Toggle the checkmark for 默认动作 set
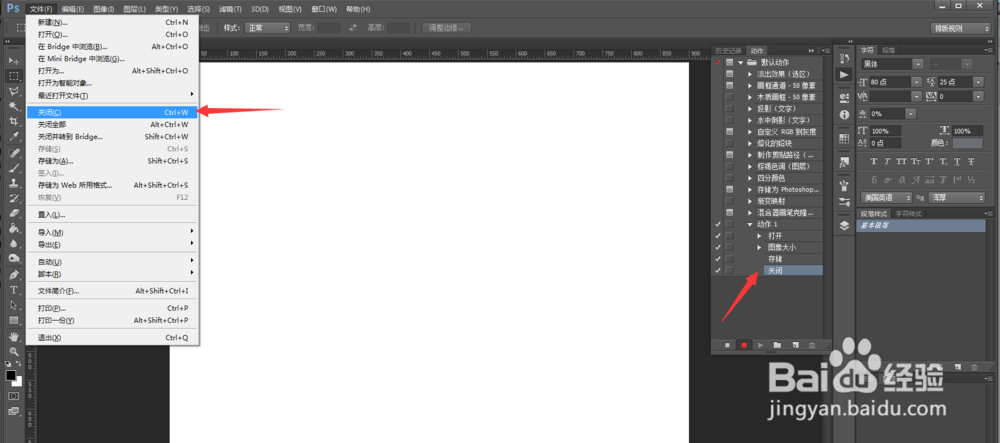The width and height of the screenshot is (1000, 443). 718,62
